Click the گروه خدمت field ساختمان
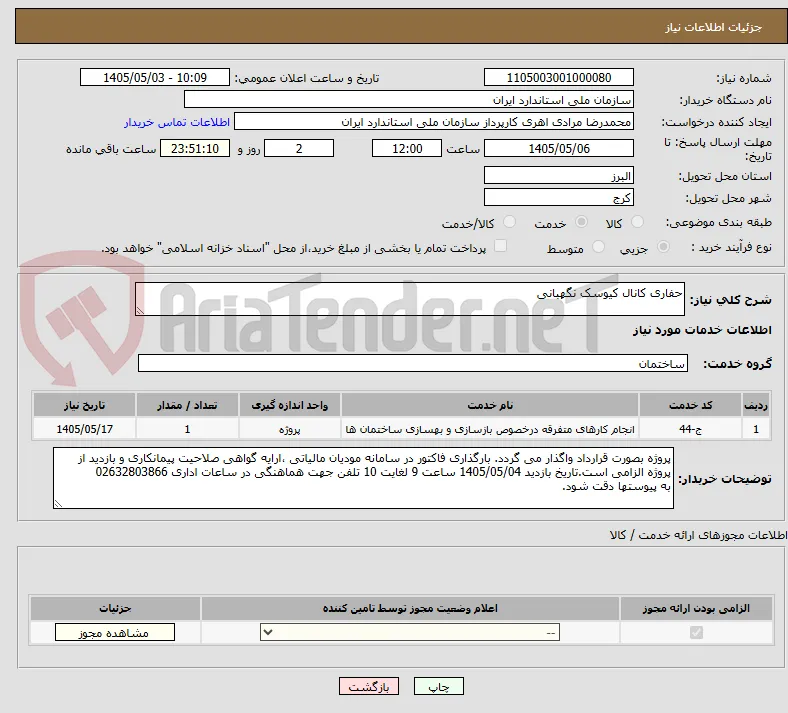This screenshot has height=713, width=788. [413, 363]
